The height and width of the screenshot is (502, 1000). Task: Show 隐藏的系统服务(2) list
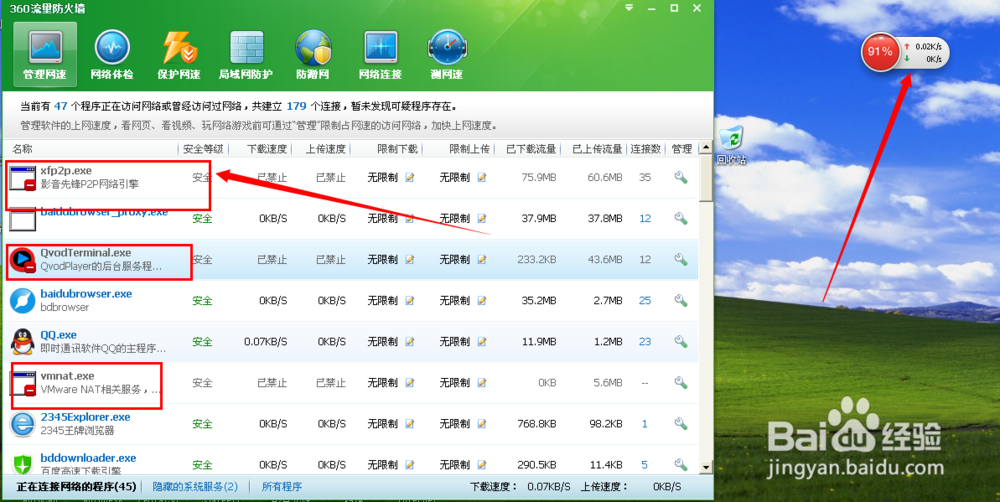pyautogui.click(x=195, y=487)
